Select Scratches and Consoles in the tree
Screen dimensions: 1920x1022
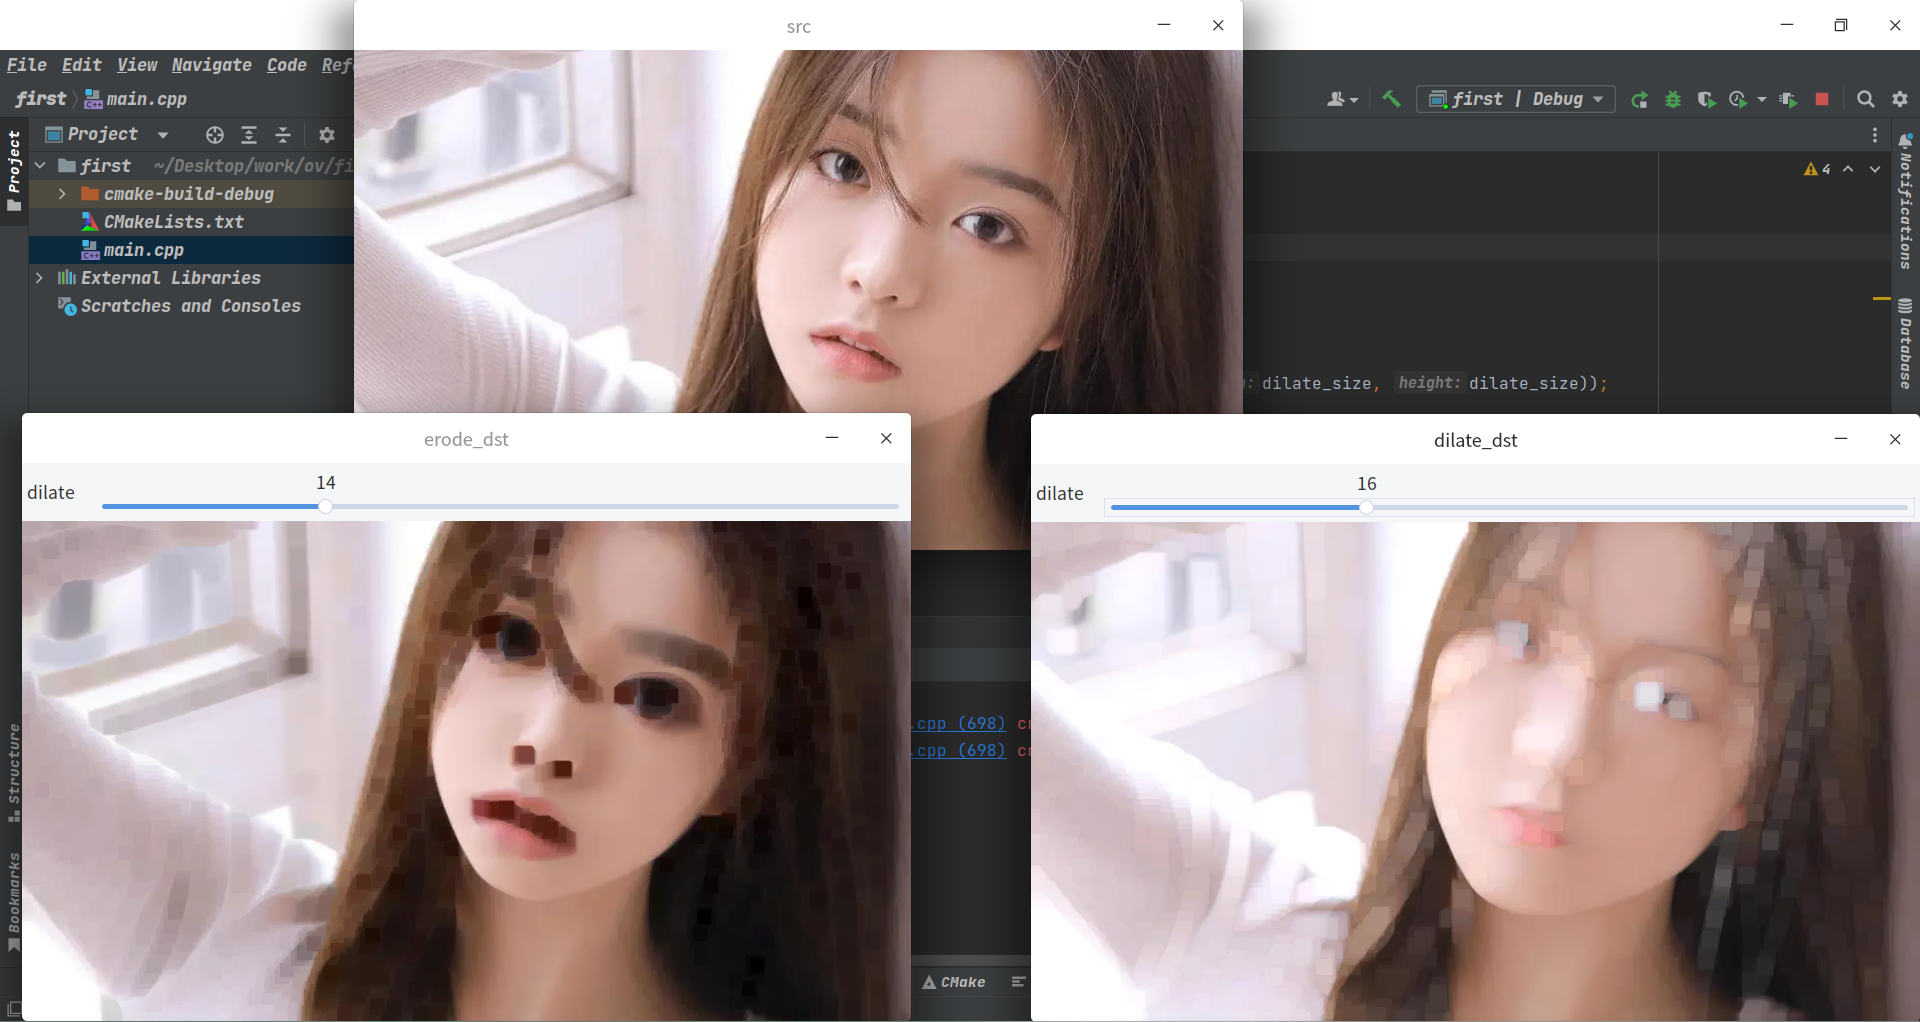(x=191, y=306)
